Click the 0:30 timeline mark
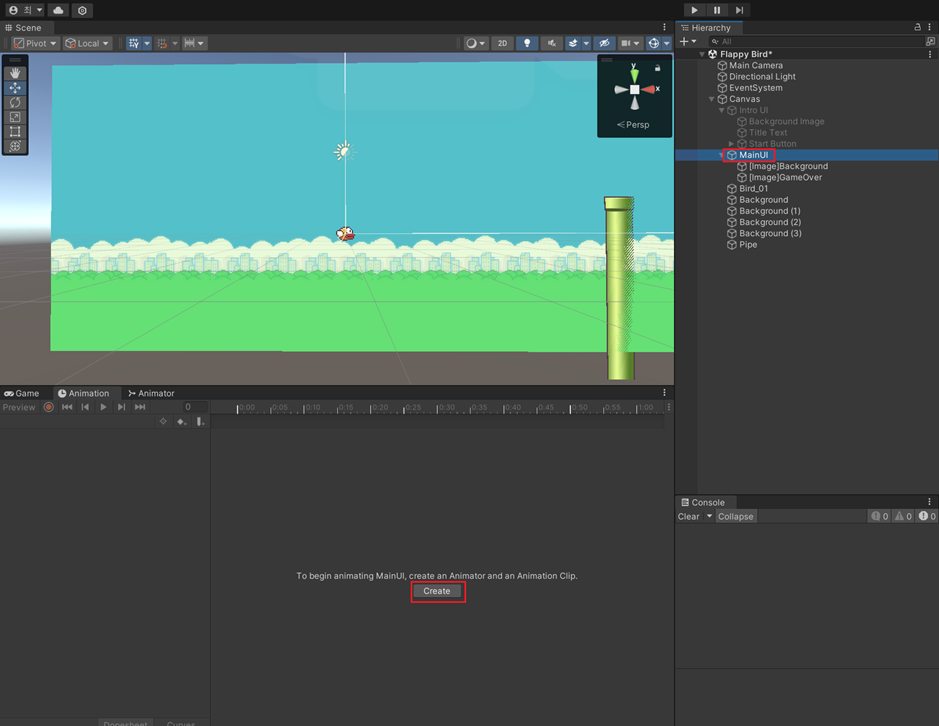The width and height of the screenshot is (939, 726). click(446, 407)
